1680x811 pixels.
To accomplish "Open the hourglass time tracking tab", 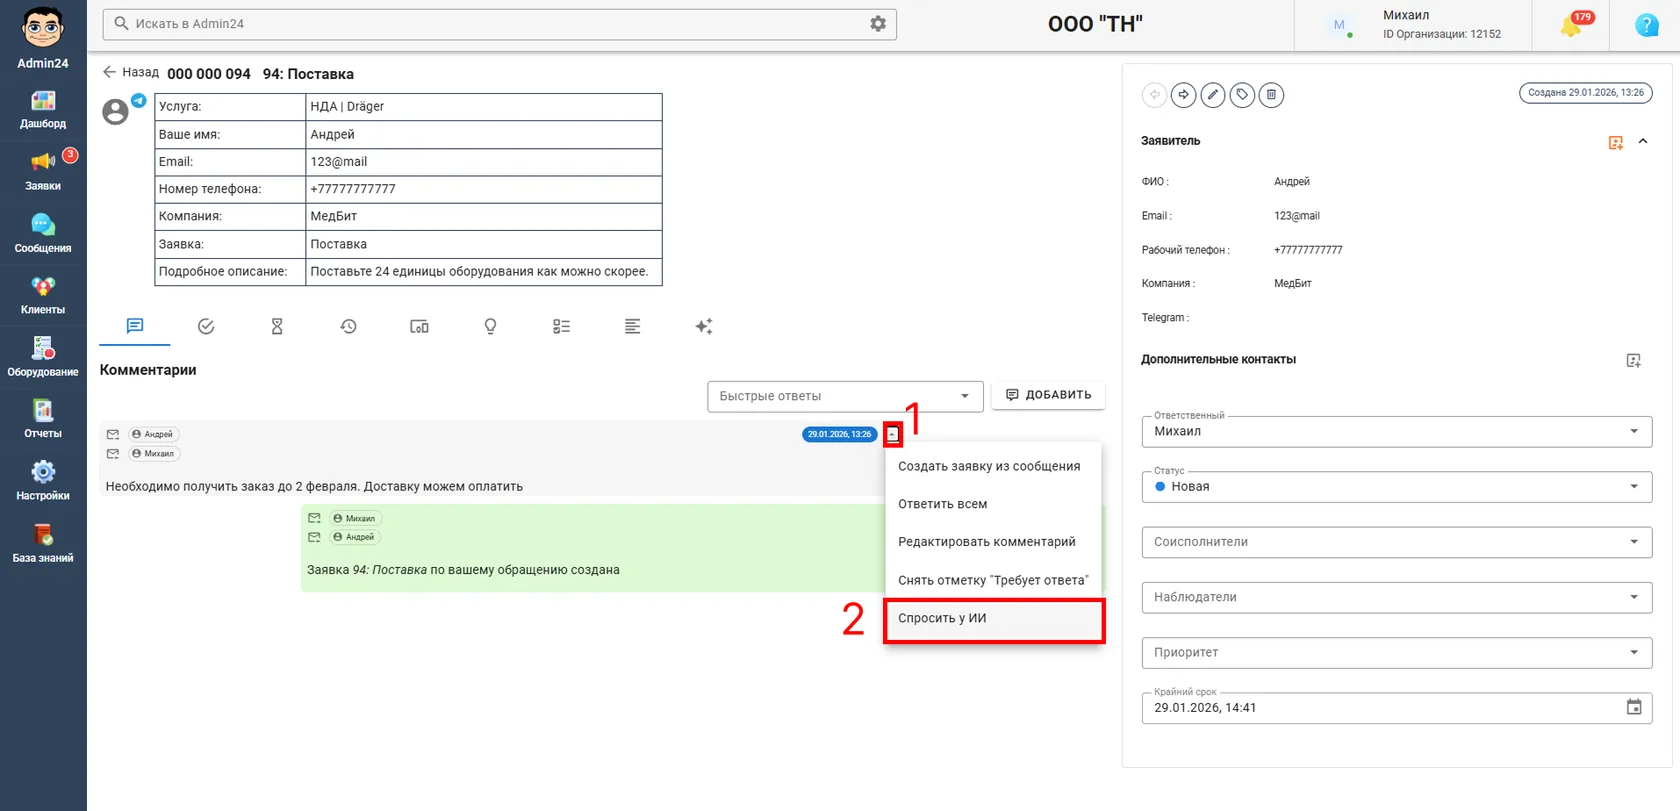I will point(277,326).
